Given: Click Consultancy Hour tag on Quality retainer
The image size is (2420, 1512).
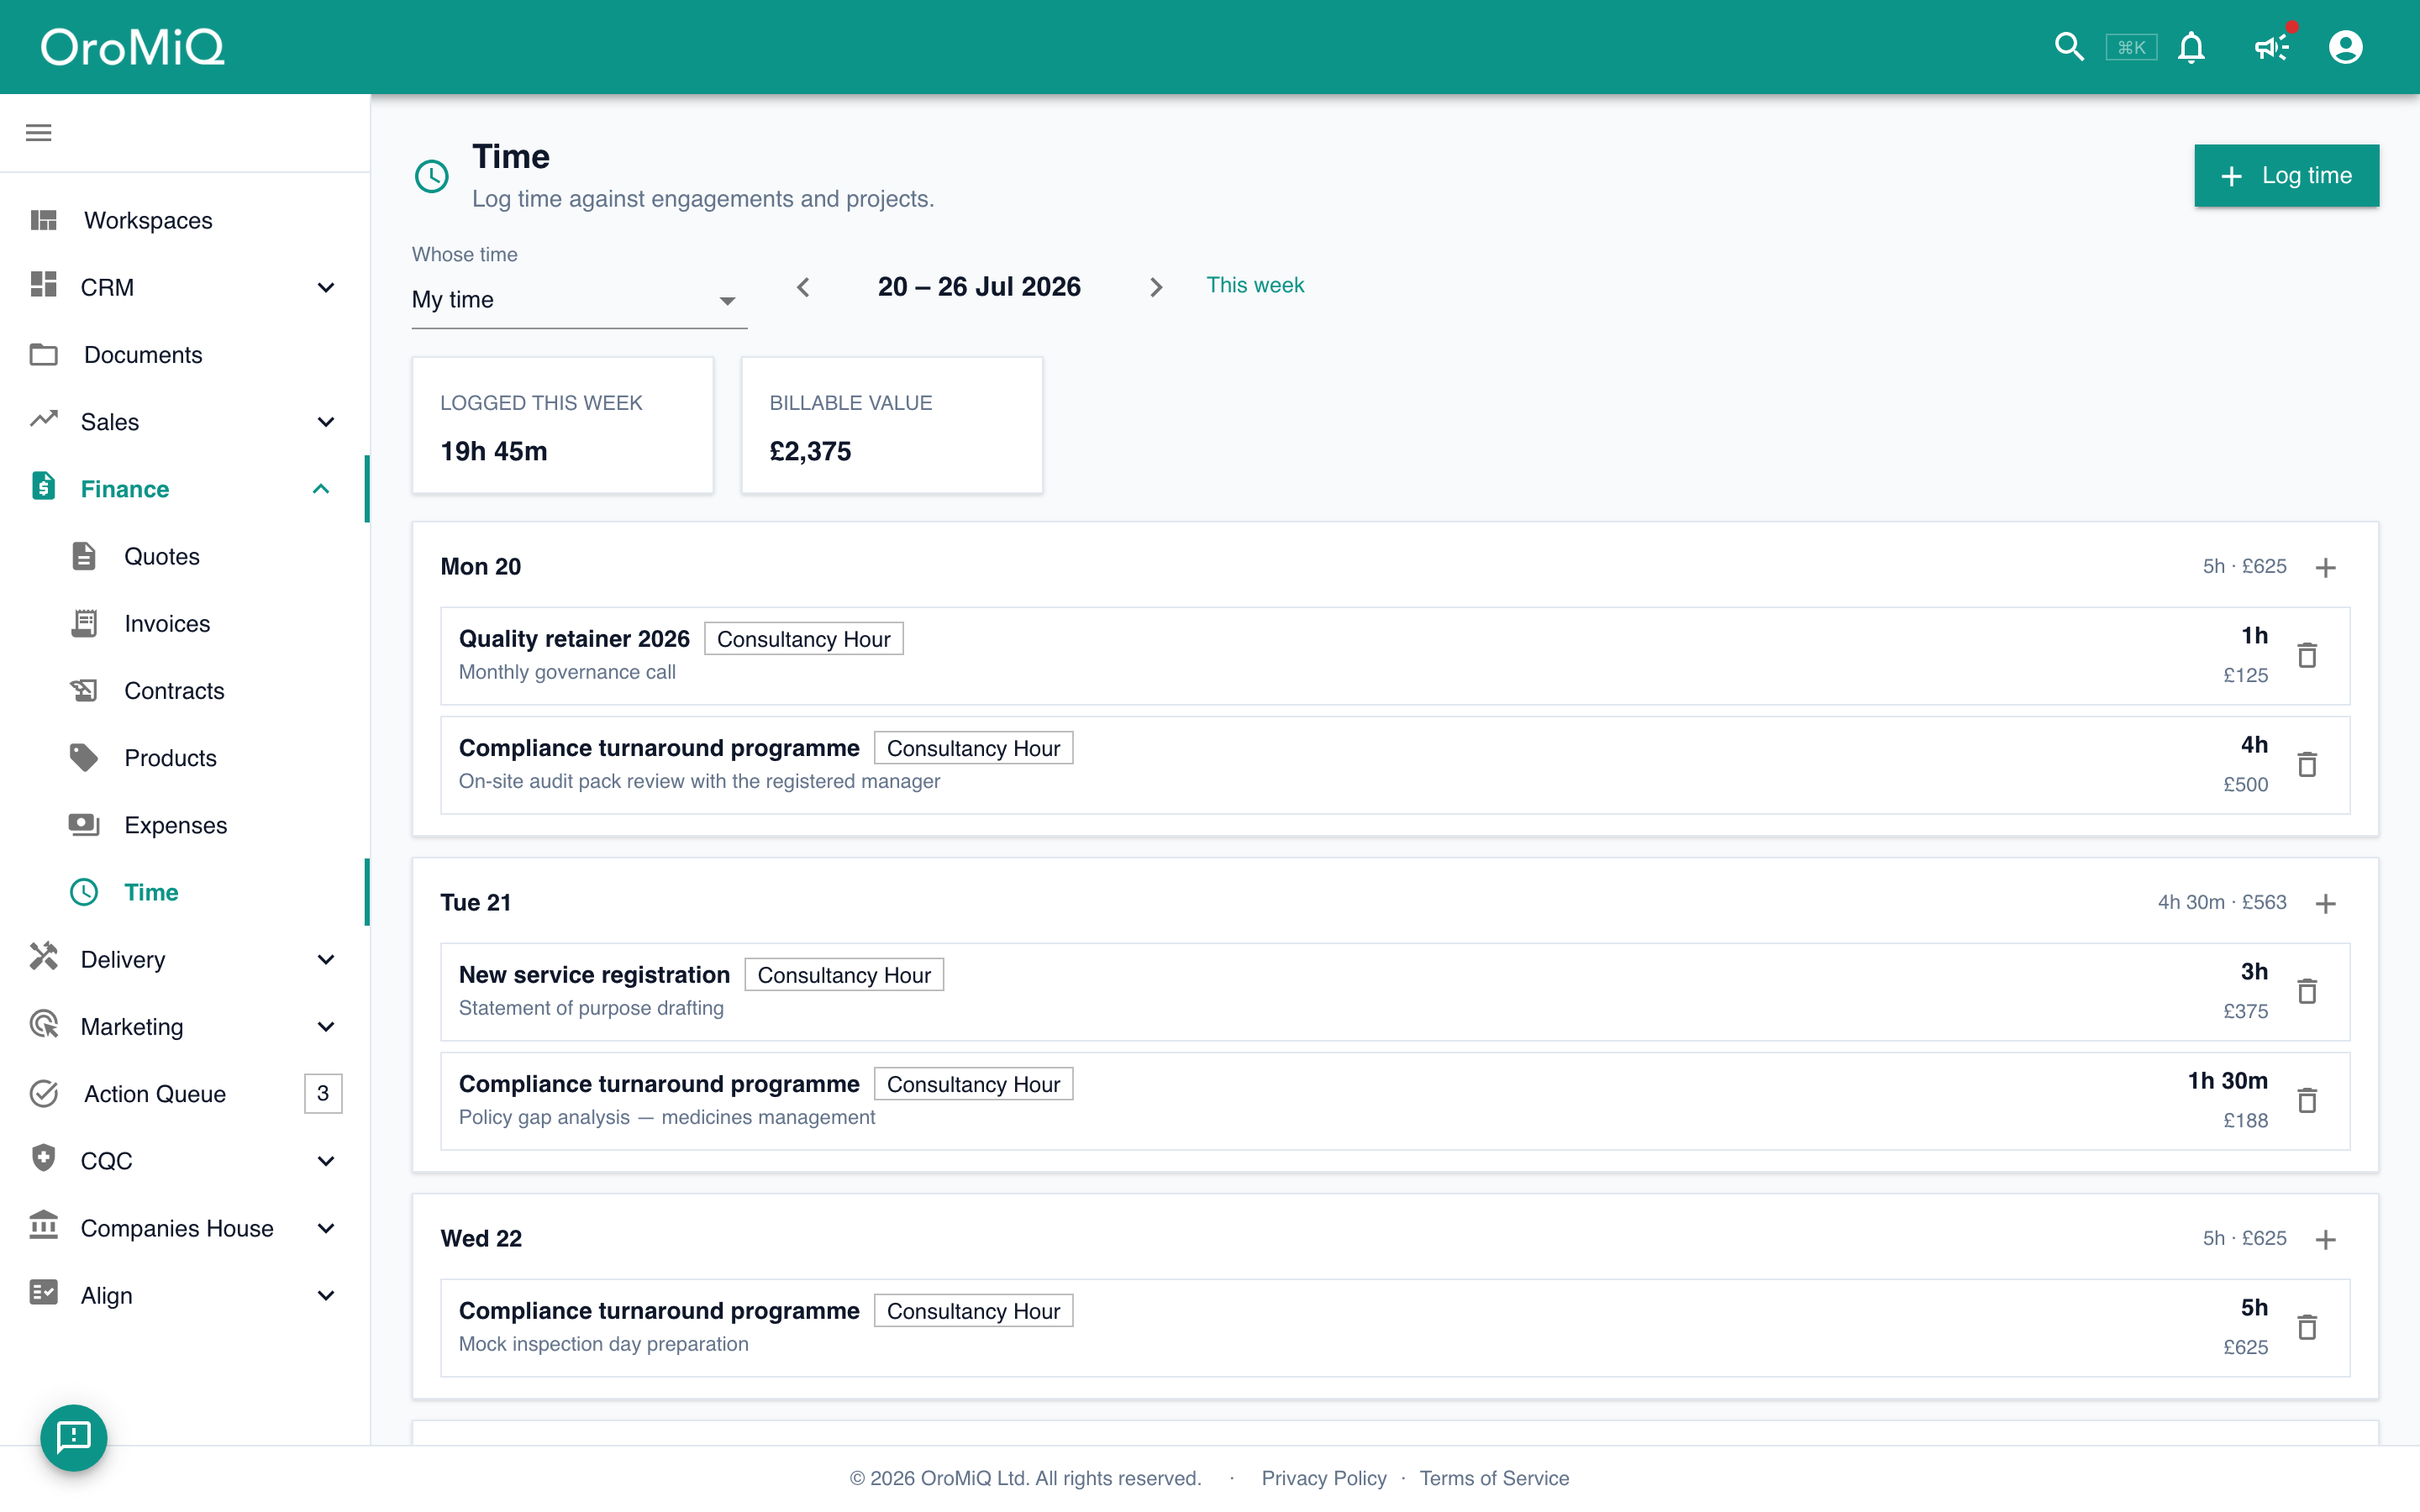Looking at the screenshot, I should (x=803, y=639).
